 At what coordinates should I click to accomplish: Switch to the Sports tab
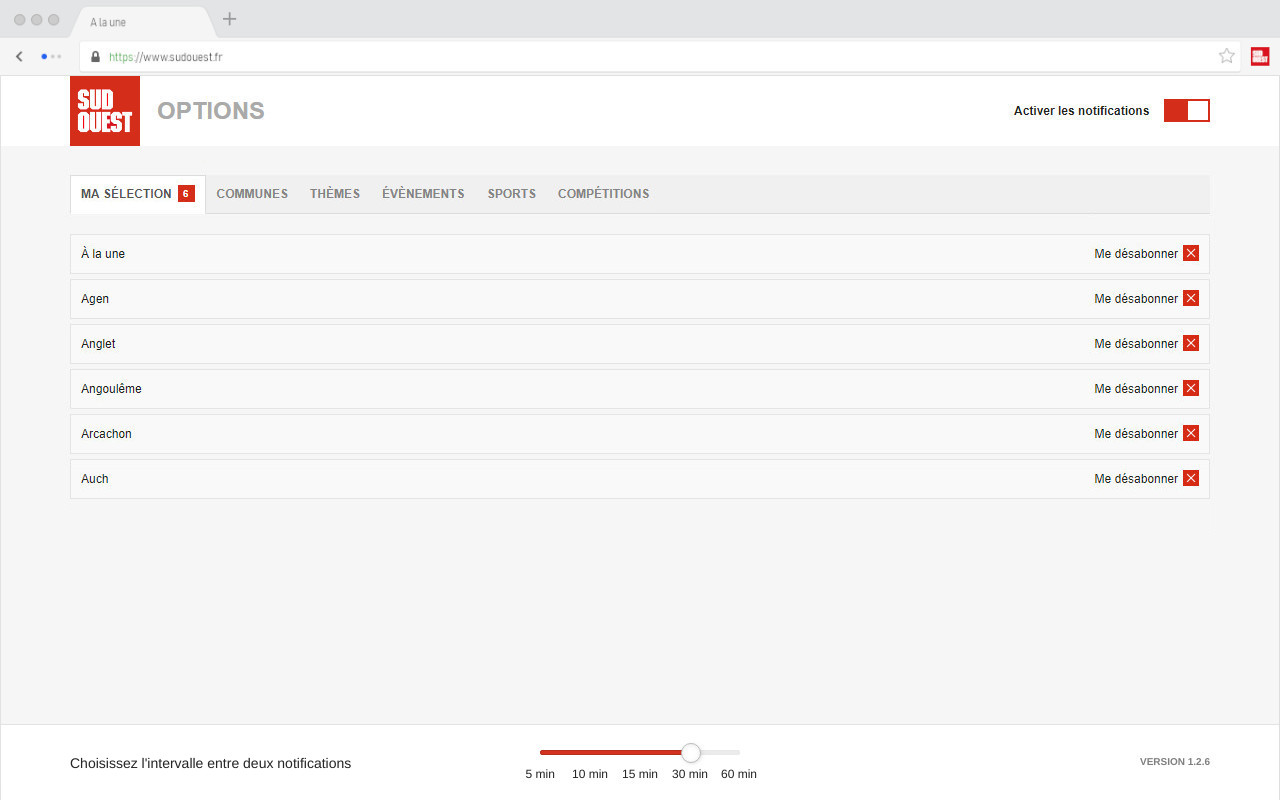[512, 194]
